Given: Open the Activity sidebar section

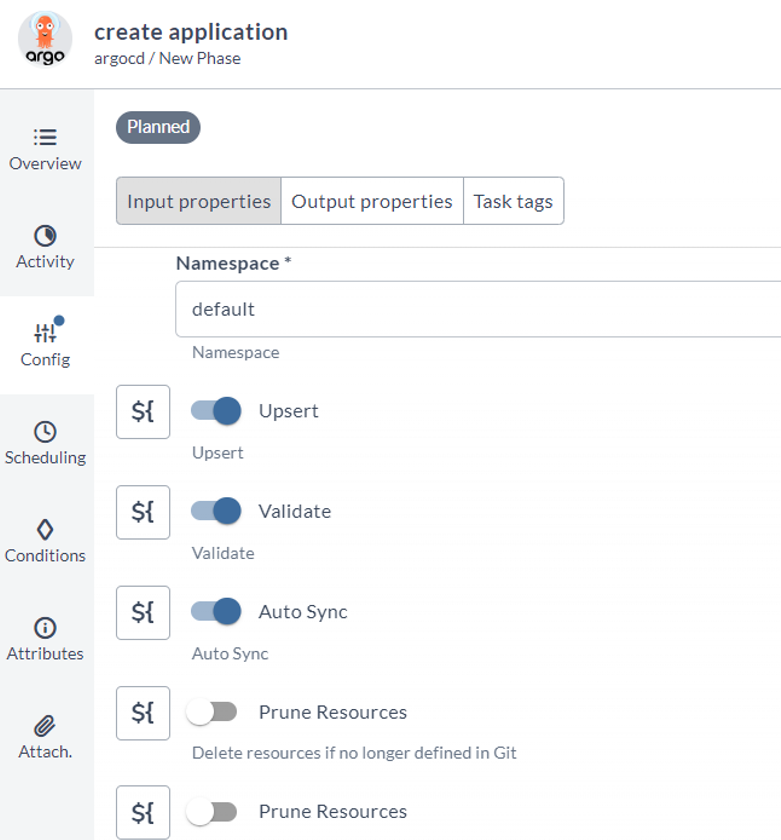Looking at the screenshot, I should point(45,247).
